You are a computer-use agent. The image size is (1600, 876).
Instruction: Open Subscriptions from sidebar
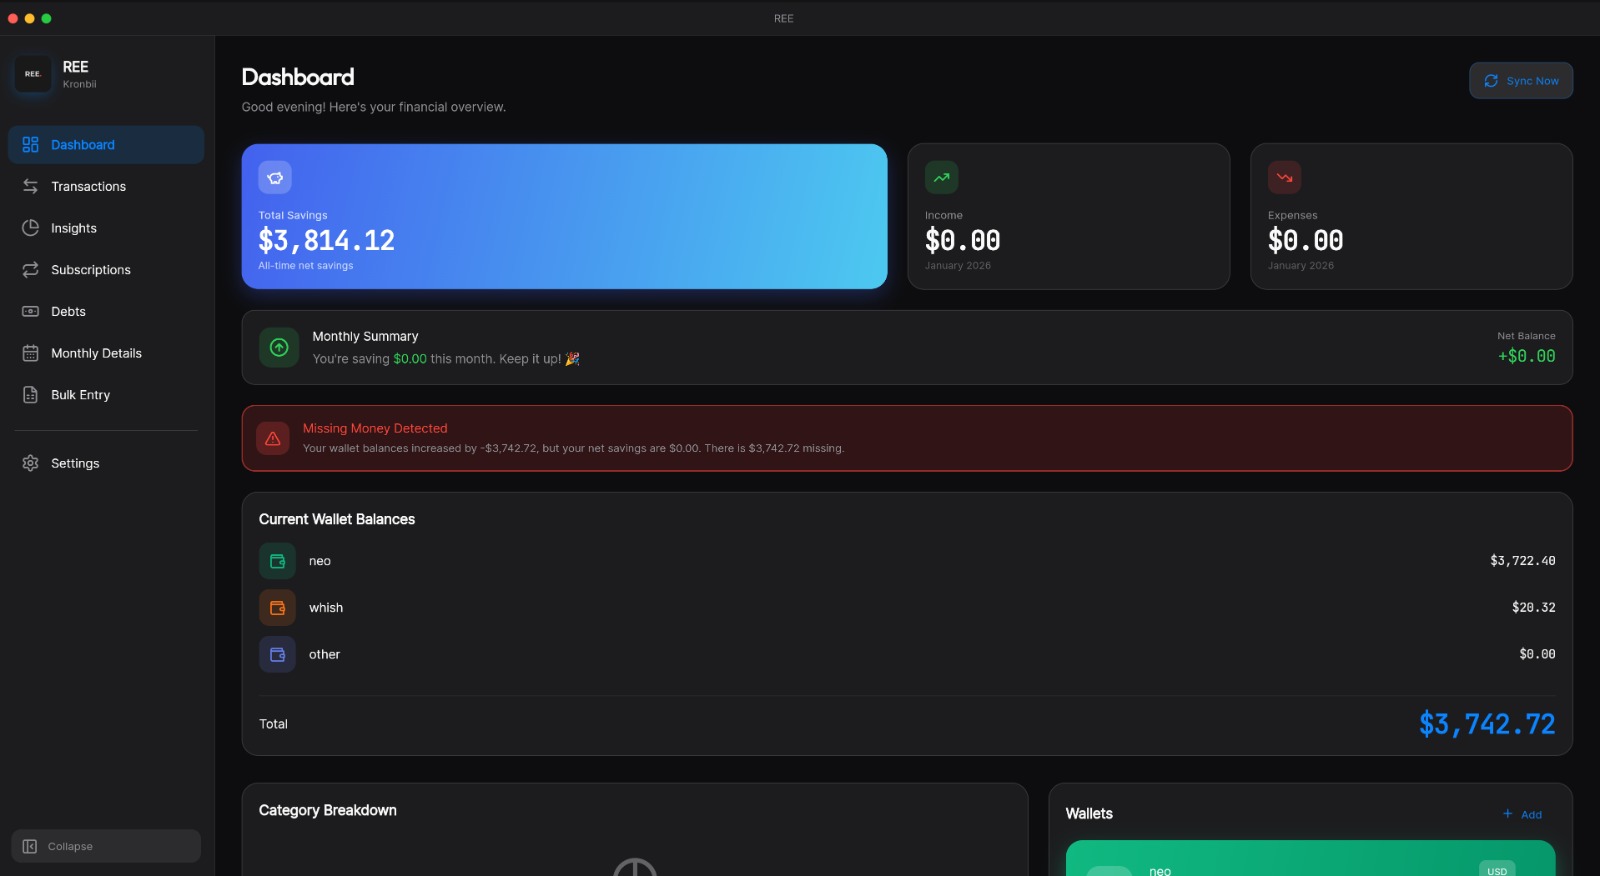tap(106, 270)
